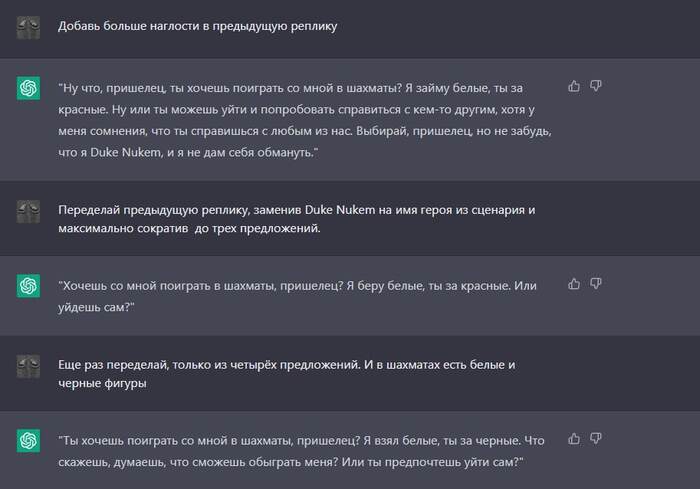The width and height of the screenshot is (700, 489).
Task: Select the prompt 'Добавь больше наглости в предыдущую реплику'
Action: 198,26
